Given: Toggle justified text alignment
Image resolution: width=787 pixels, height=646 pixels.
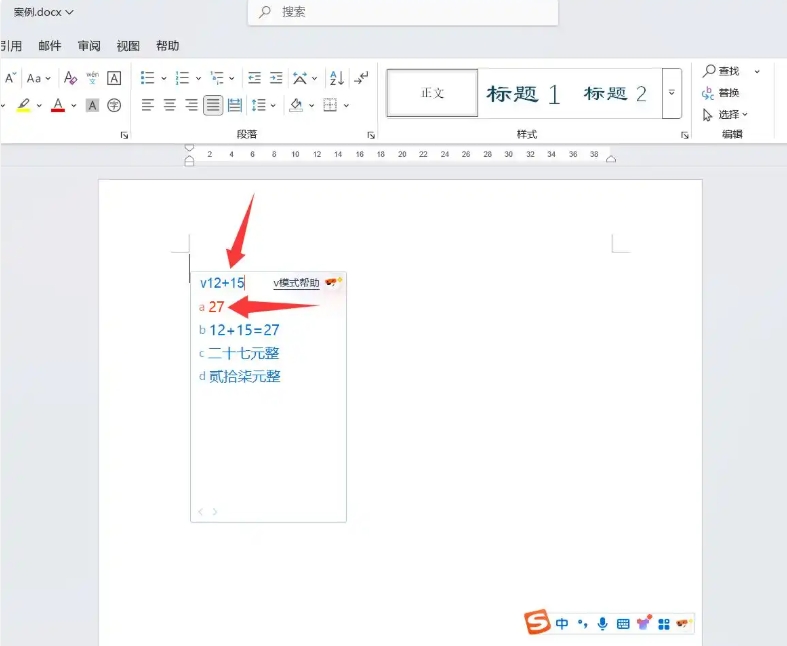Looking at the screenshot, I should point(213,105).
